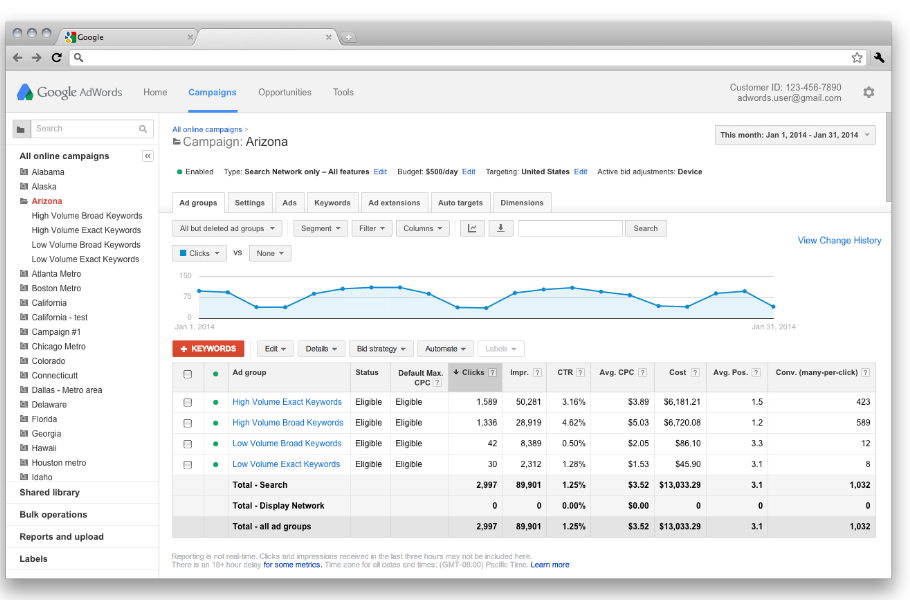The height and width of the screenshot is (600, 910).
Task: Click the chart toggle icon button
Action: click(x=472, y=228)
